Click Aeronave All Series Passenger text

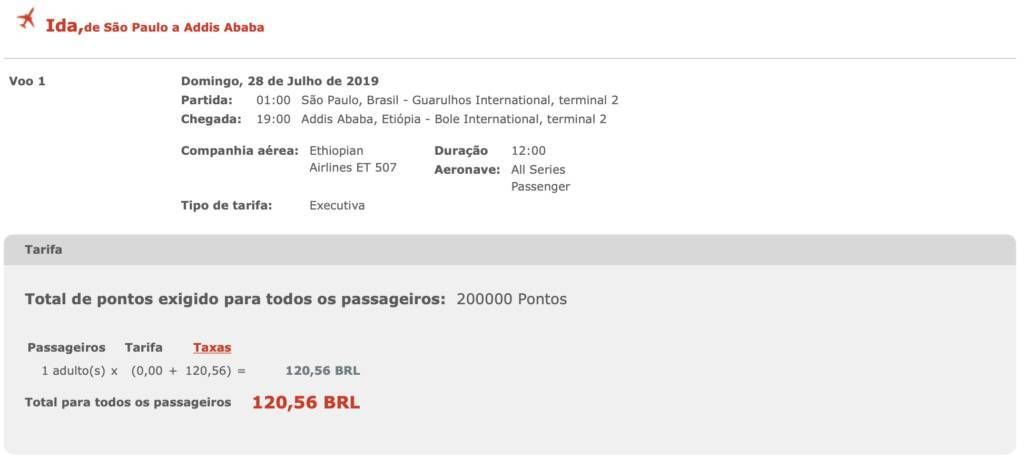coord(541,178)
